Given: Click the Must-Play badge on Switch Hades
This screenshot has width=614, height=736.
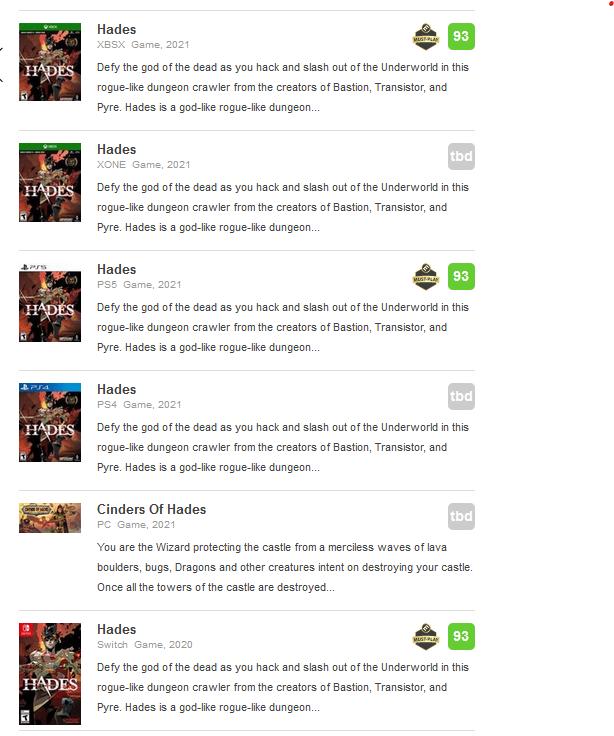Looking at the screenshot, I should 425,636.
